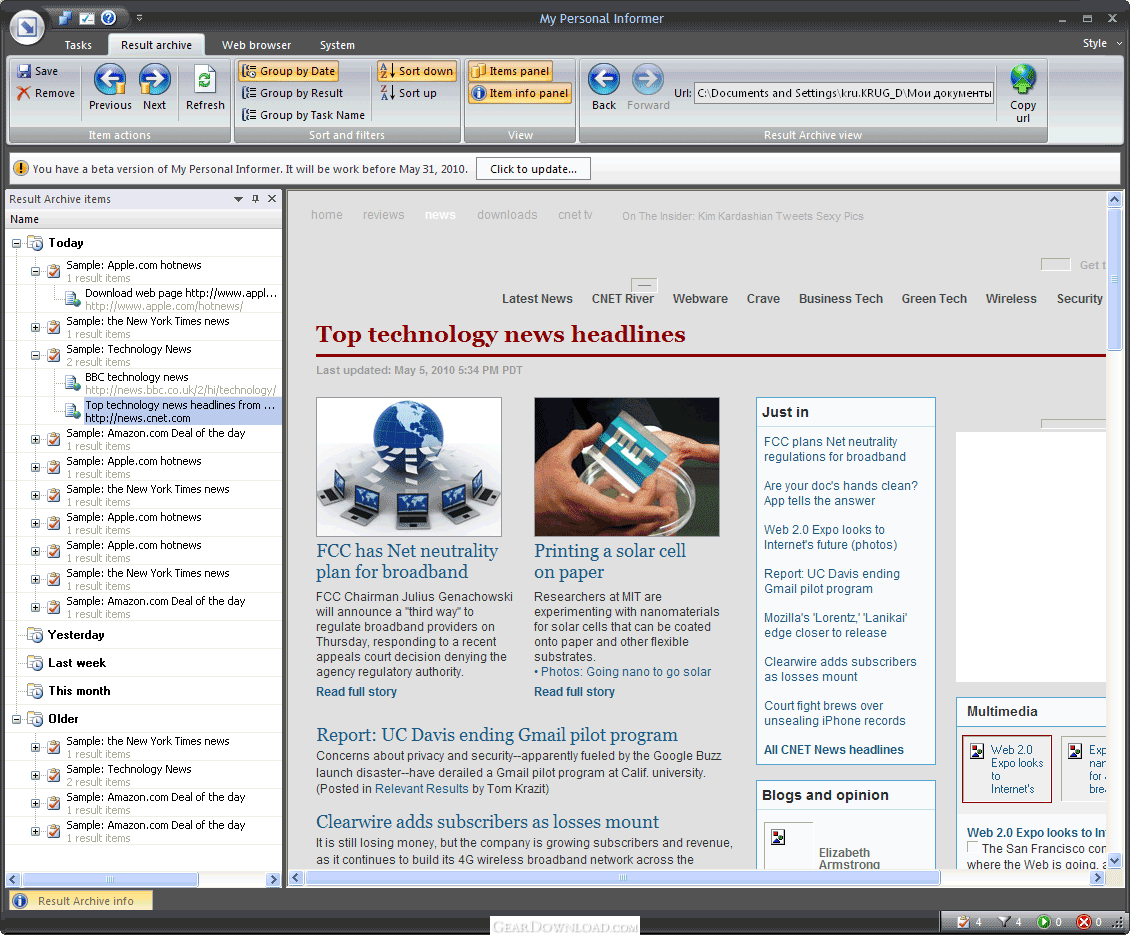1130x935 pixels.
Task: Click the browser vertical scrollbar thumb
Action: (x=1114, y=278)
